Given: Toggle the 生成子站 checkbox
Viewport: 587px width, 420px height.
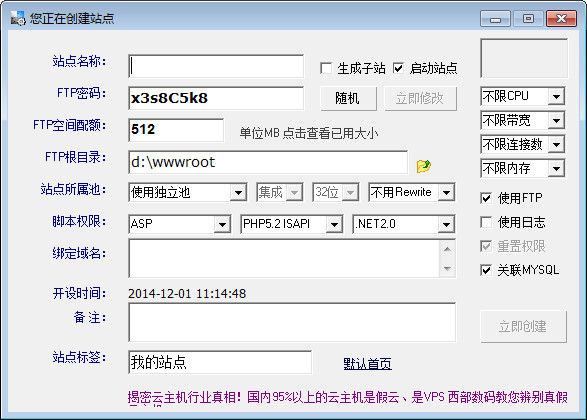Looking at the screenshot, I should 326,69.
